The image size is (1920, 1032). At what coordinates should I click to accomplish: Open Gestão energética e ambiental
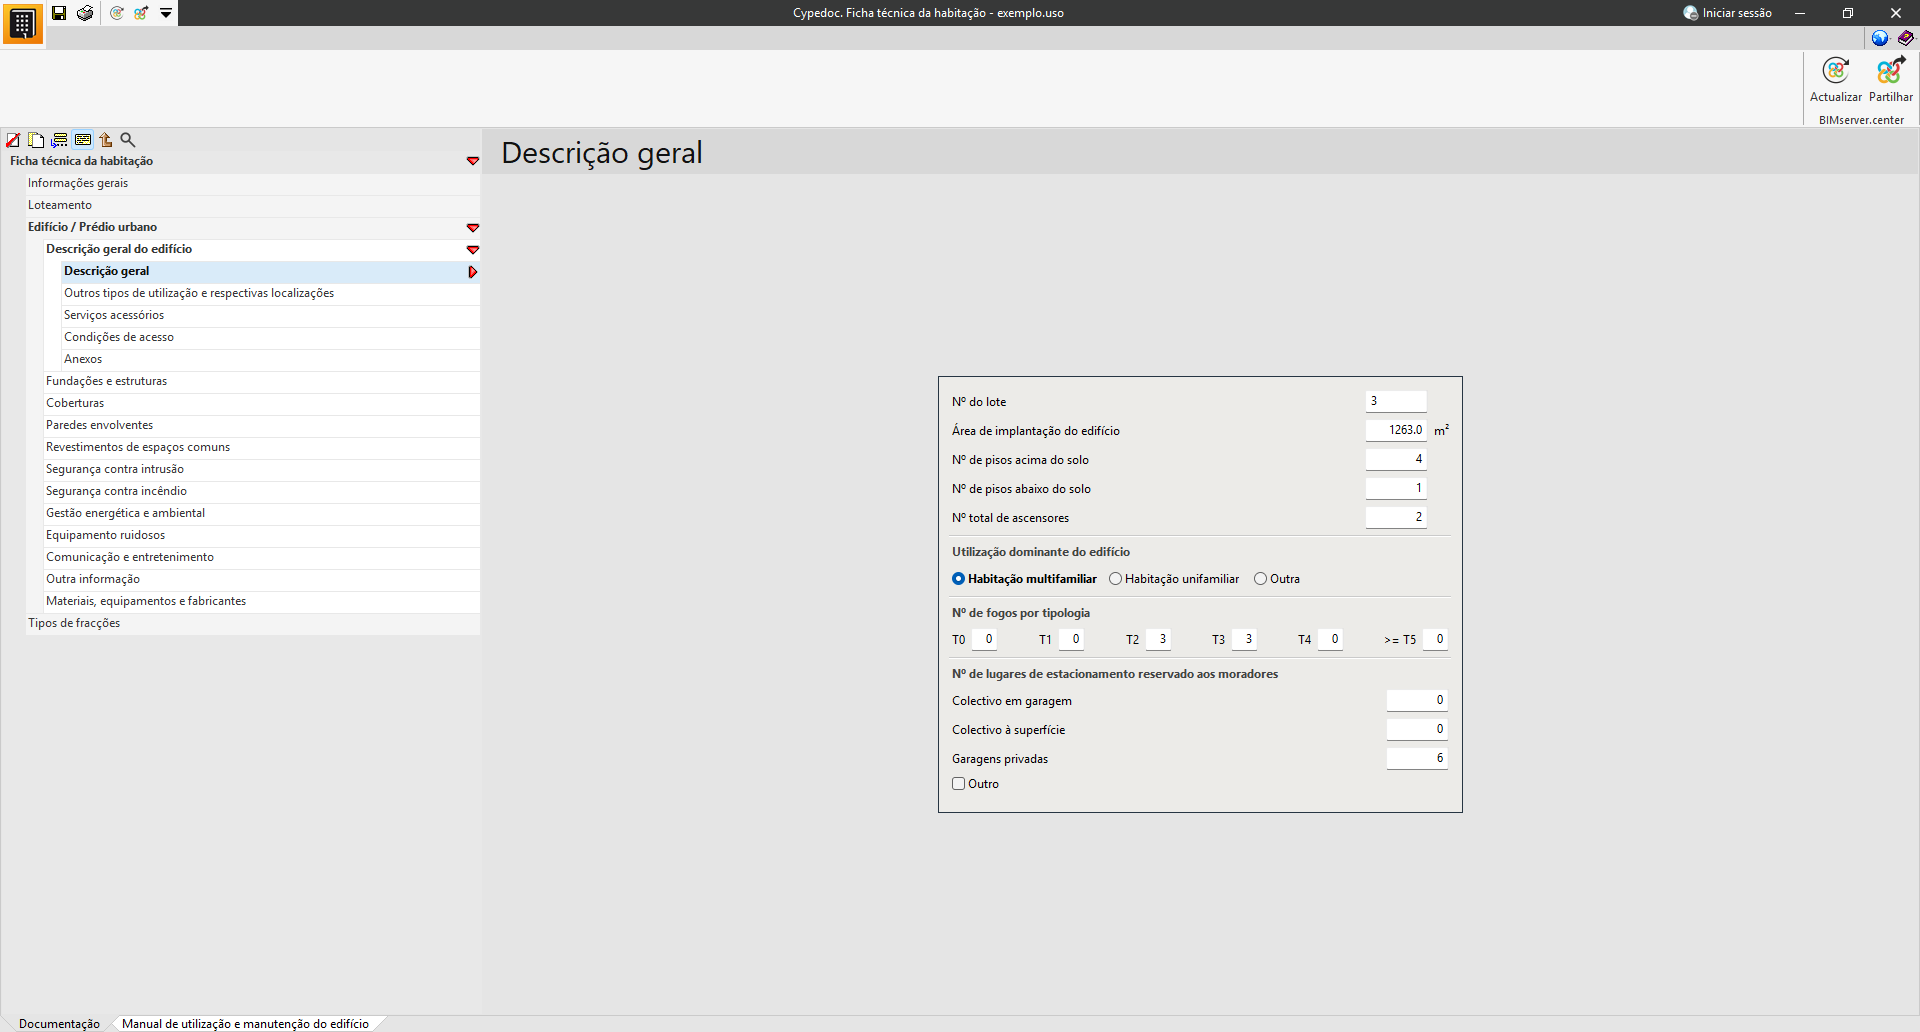click(262, 513)
